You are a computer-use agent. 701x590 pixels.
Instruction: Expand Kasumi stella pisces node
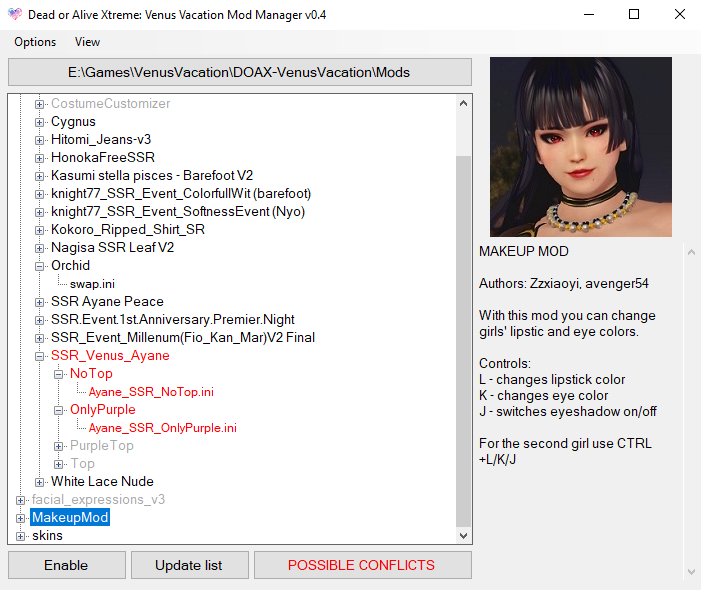[x=39, y=176]
